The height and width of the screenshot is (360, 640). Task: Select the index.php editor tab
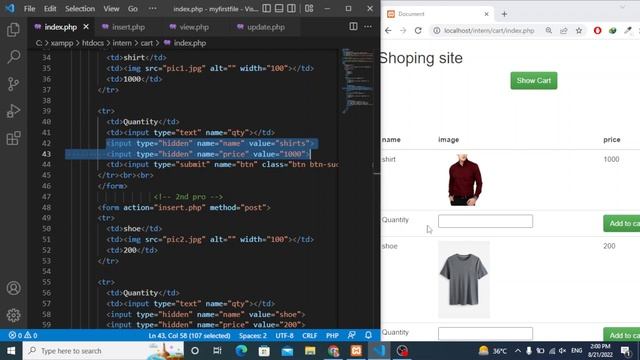[x=60, y=27]
